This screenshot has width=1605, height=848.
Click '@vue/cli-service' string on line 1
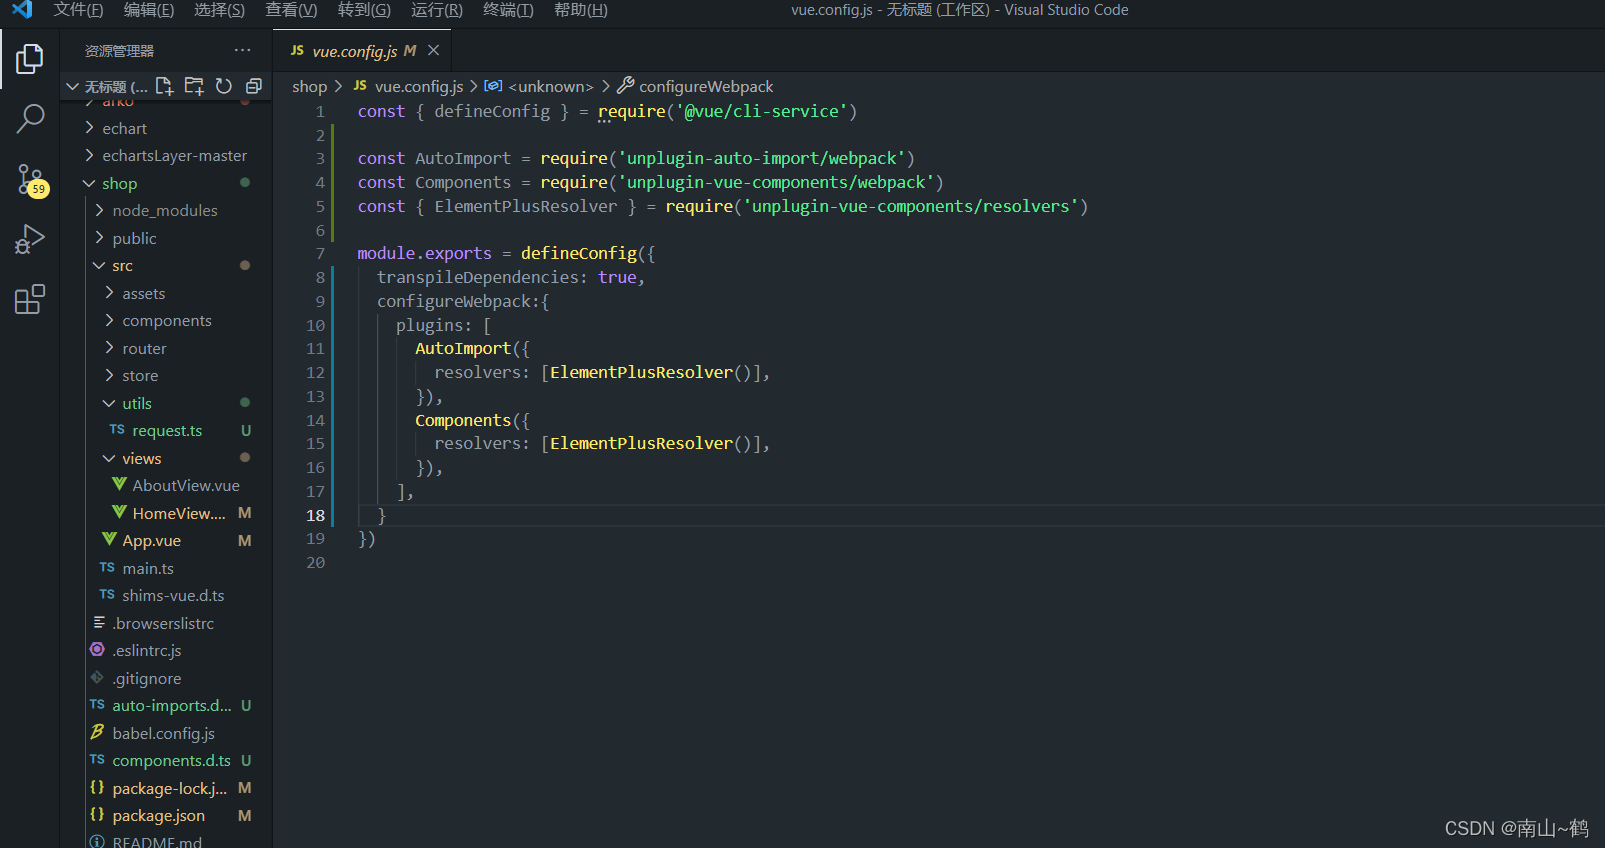click(x=762, y=111)
